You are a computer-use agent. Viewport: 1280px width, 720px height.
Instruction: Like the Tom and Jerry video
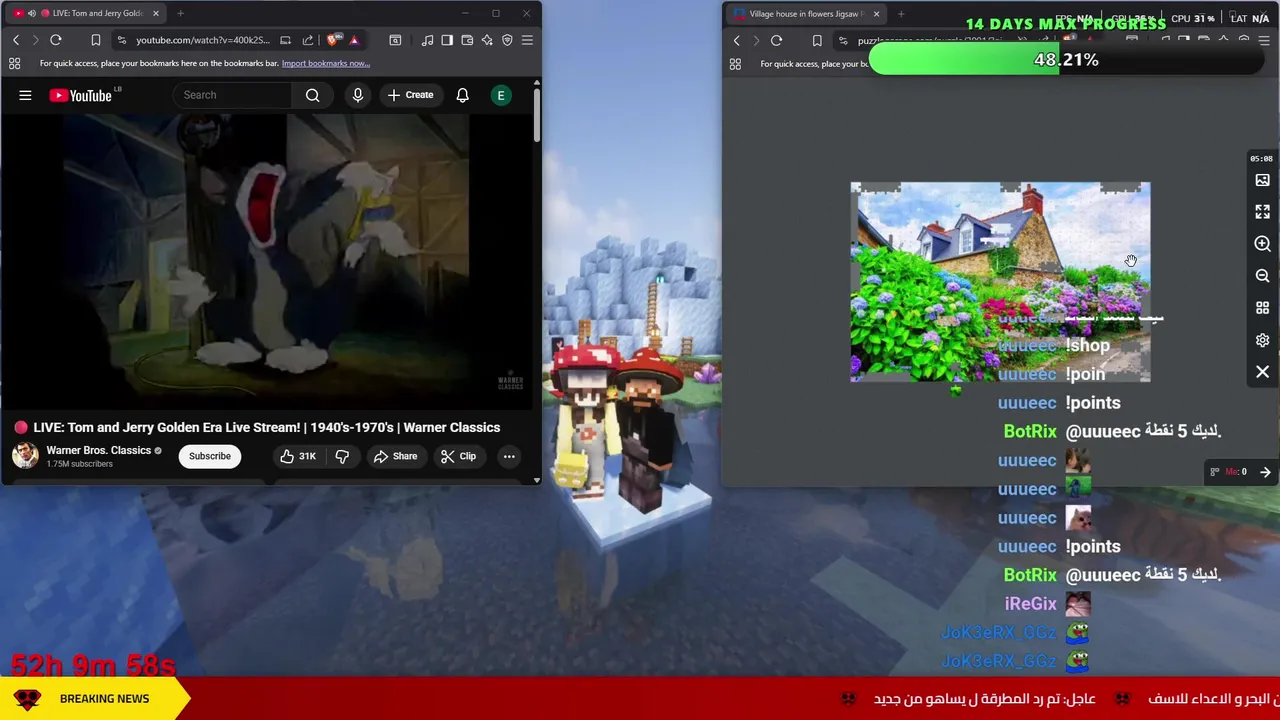coord(298,456)
